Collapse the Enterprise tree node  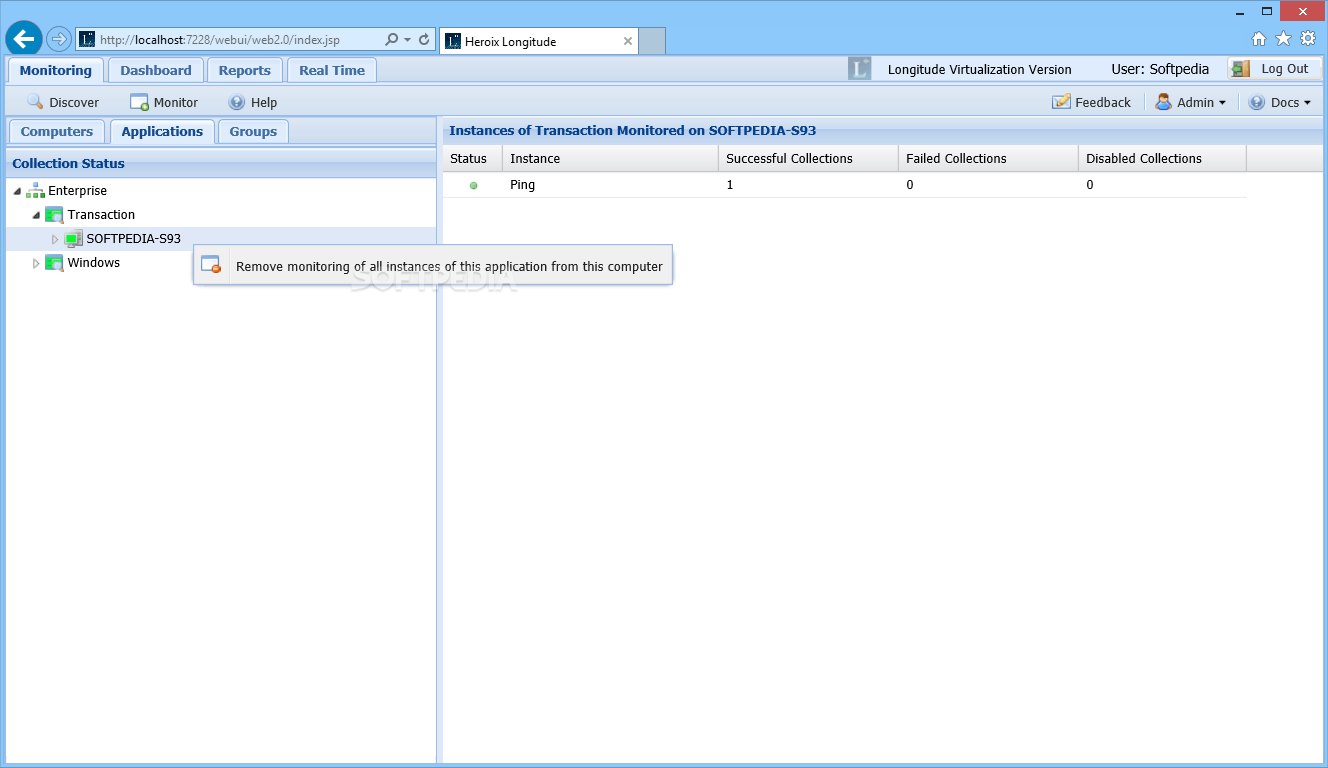point(17,190)
